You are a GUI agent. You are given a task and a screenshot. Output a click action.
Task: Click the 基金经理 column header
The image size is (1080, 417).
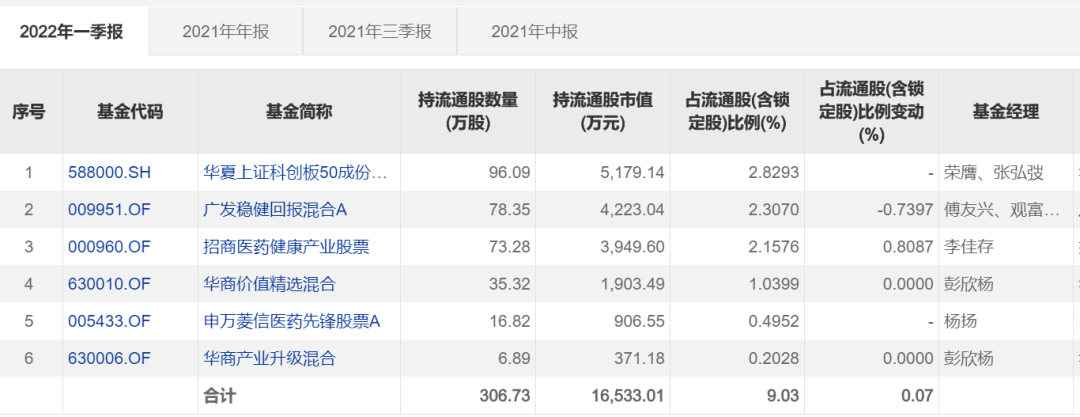point(1006,112)
